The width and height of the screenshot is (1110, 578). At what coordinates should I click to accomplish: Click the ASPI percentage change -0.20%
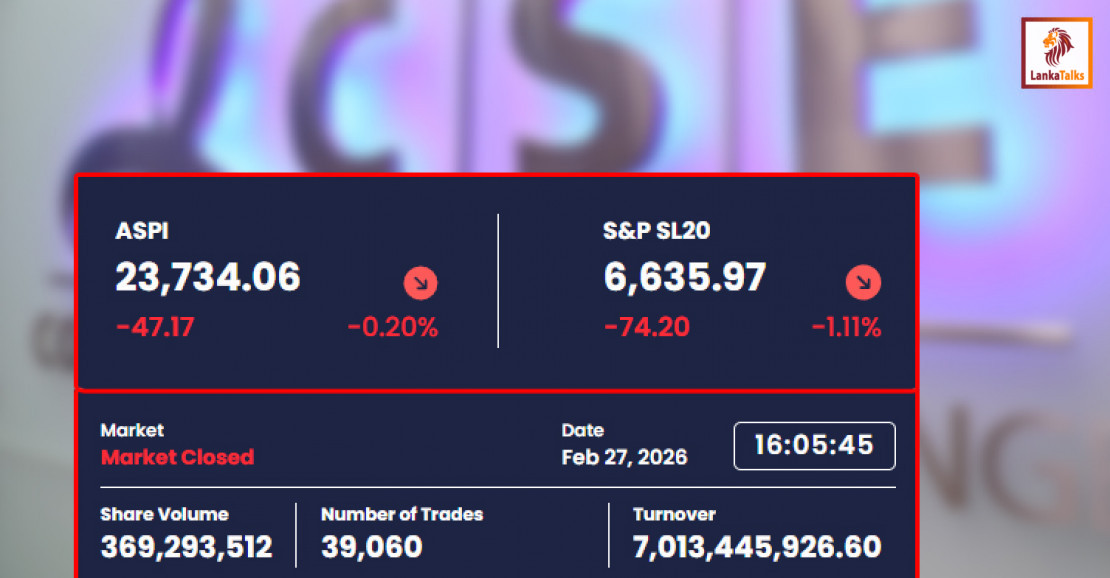(x=392, y=327)
